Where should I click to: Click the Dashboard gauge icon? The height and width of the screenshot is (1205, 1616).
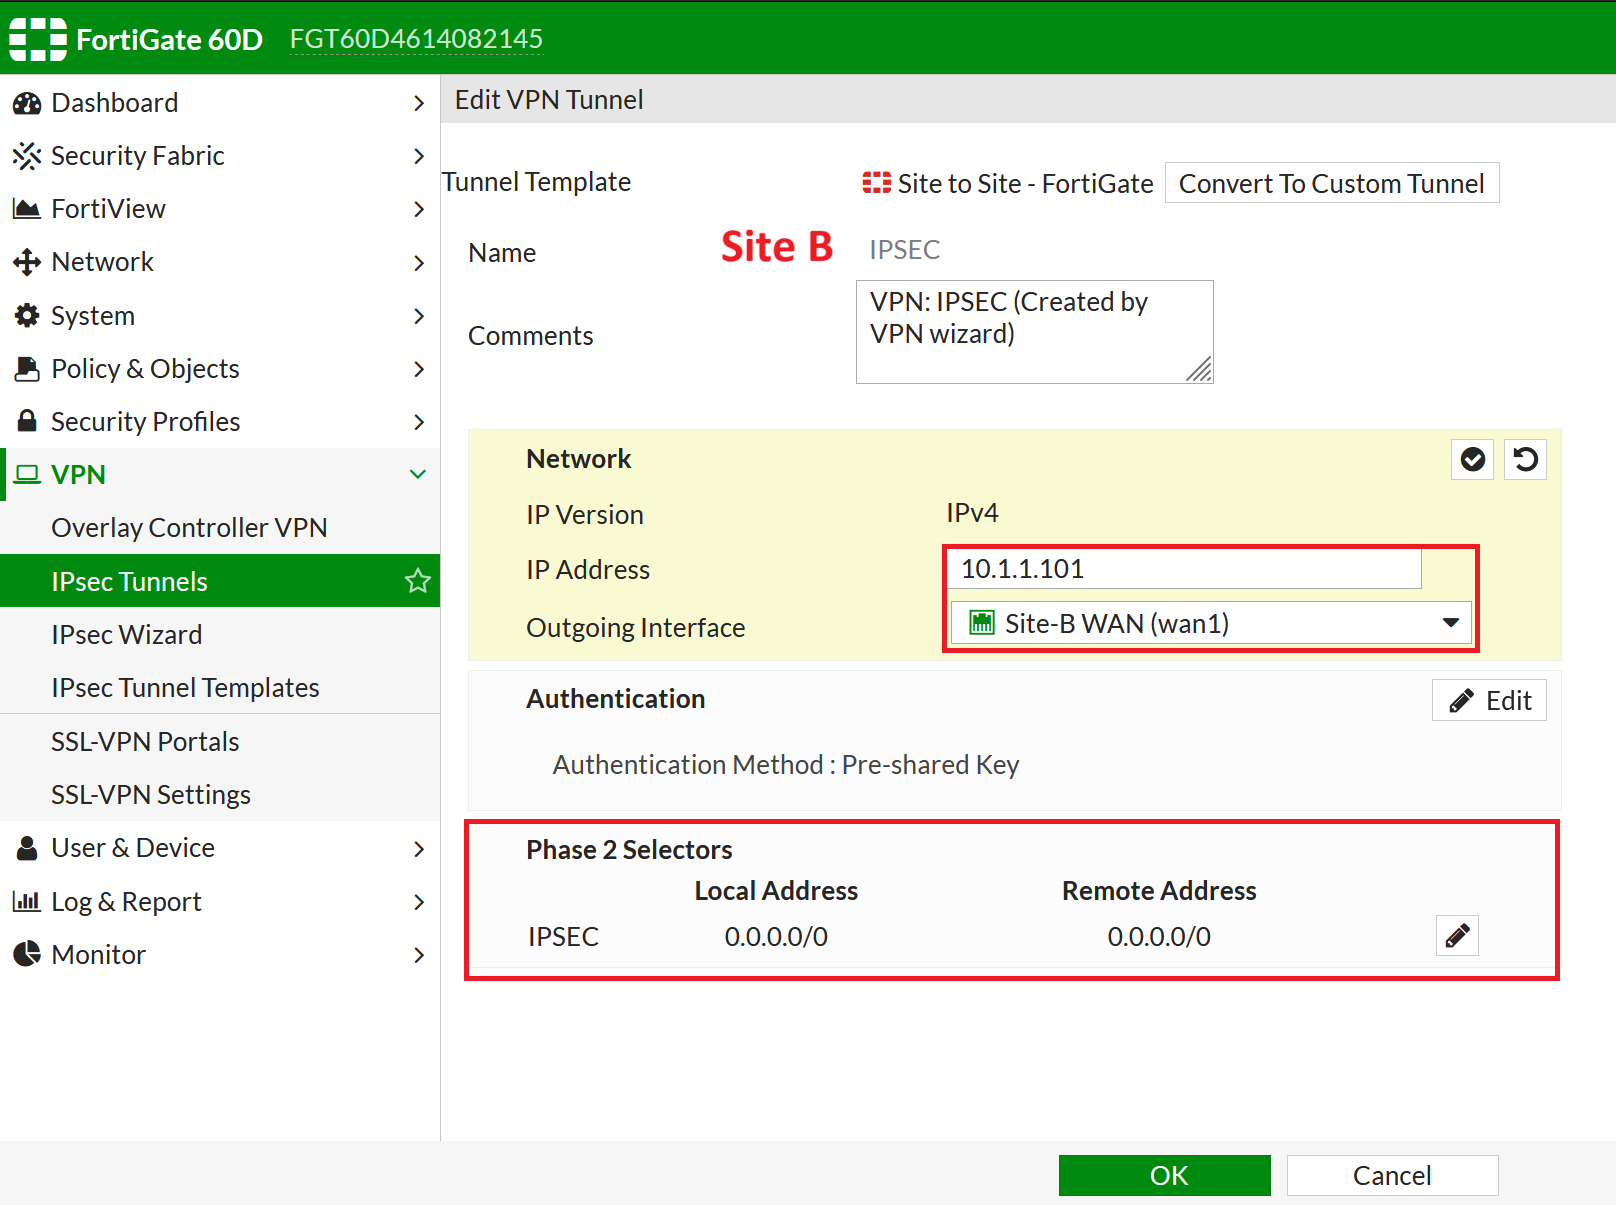click(27, 103)
